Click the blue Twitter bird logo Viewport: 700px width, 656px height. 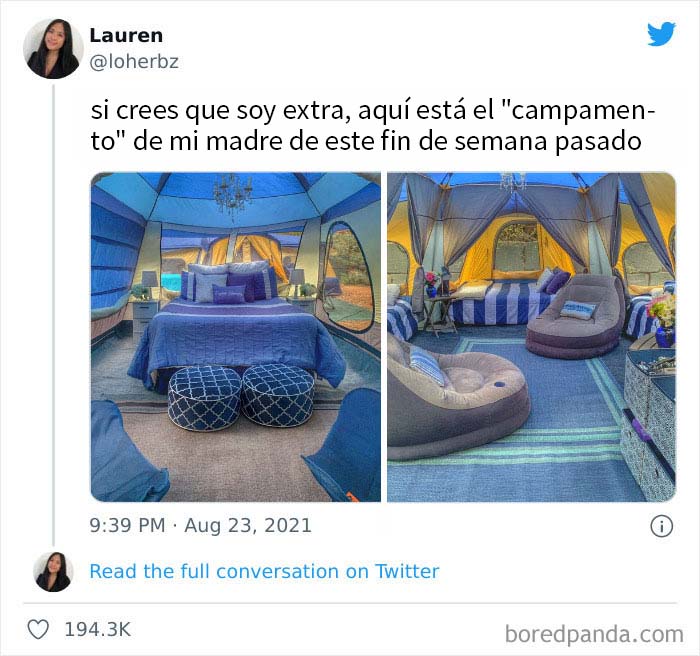[662, 34]
